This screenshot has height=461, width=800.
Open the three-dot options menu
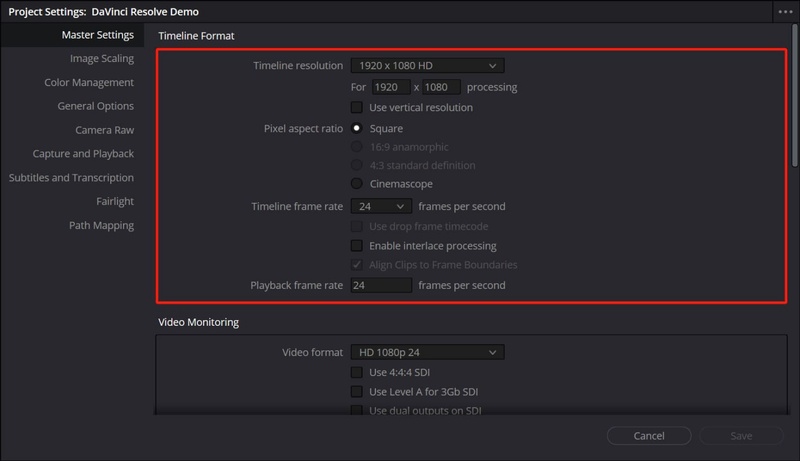[x=785, y=12]
